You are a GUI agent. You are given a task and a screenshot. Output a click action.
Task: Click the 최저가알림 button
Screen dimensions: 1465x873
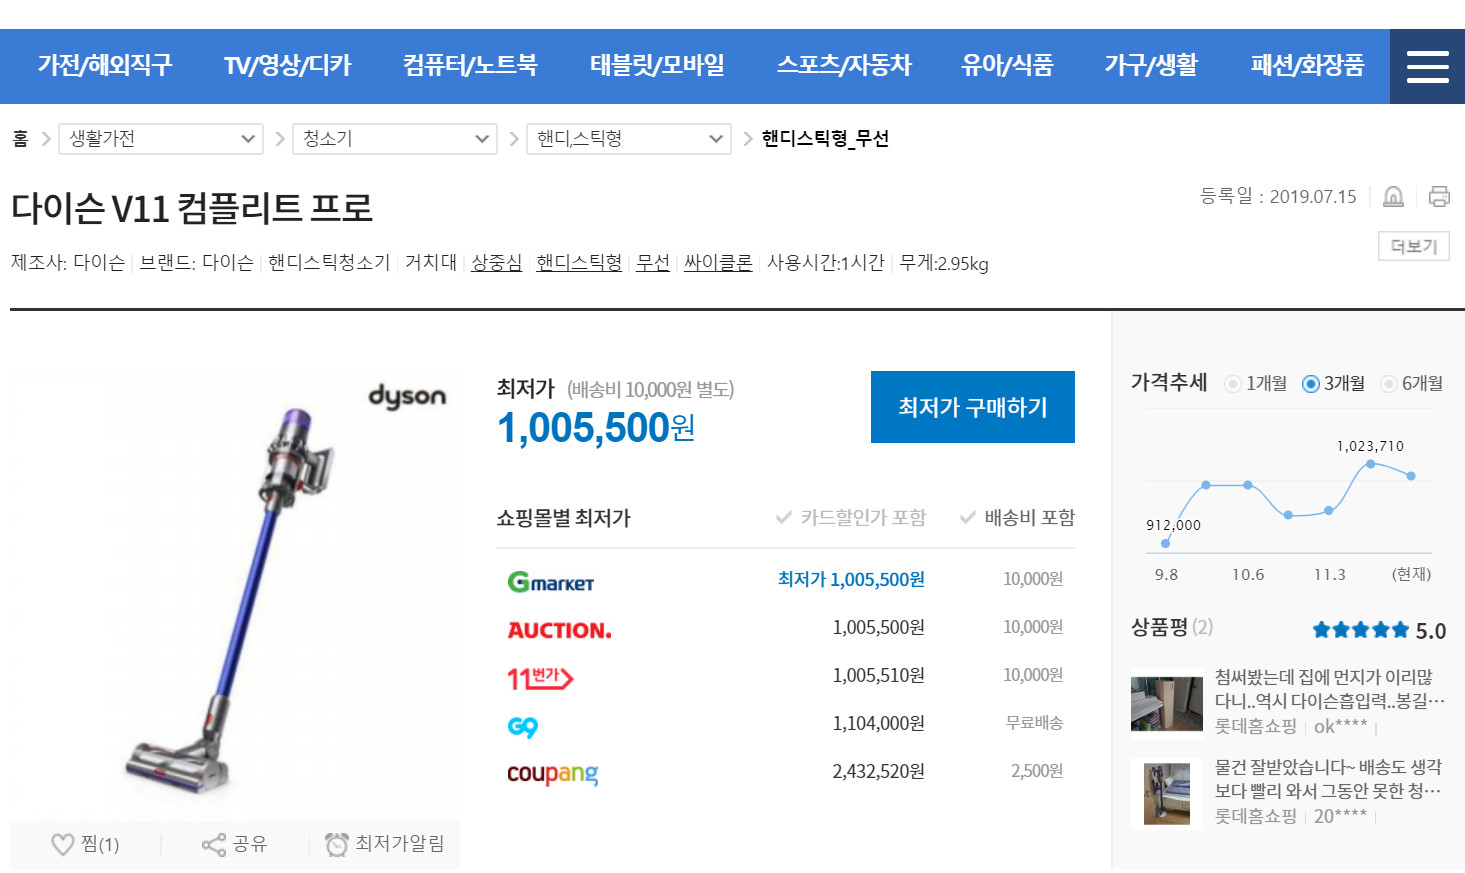pos(385,845)
